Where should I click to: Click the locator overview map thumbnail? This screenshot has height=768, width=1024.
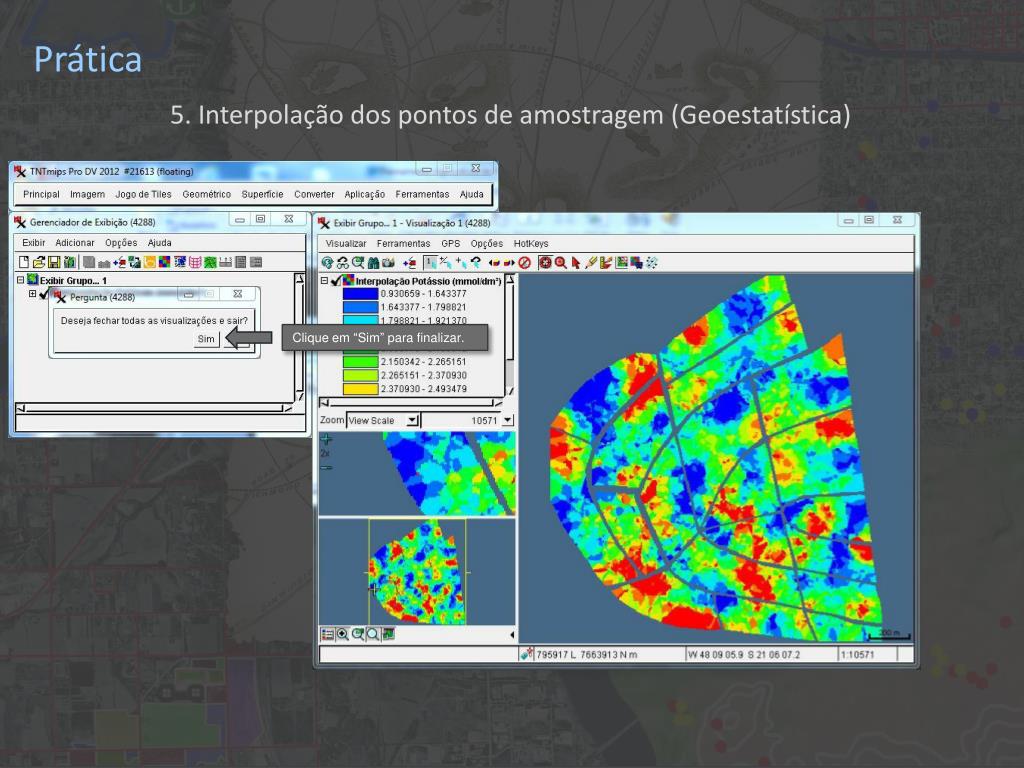(x=418, y=571)
